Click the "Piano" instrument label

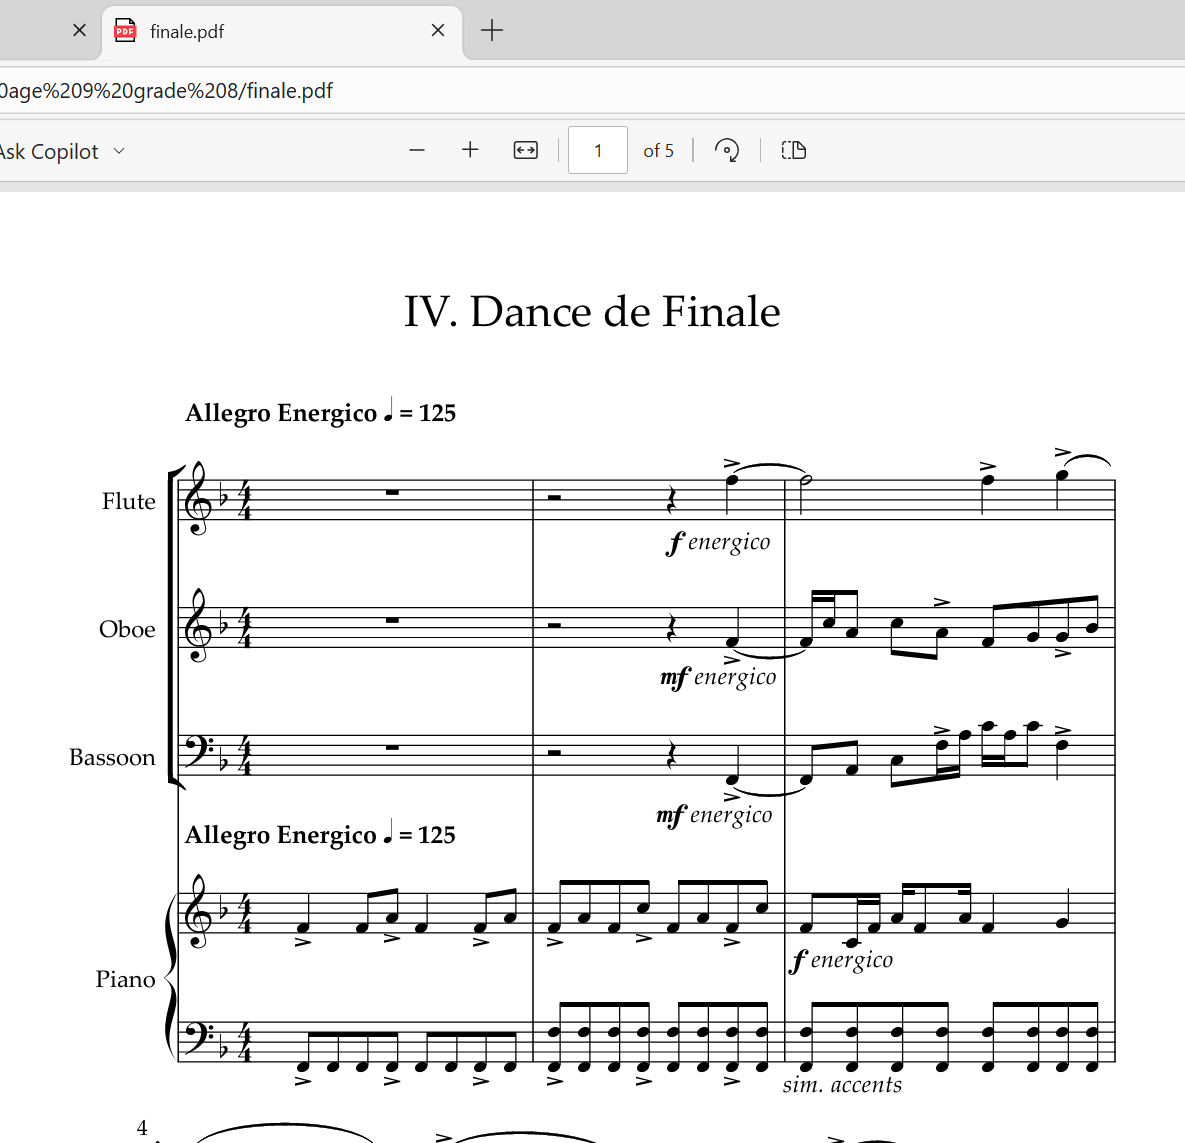[x=125, y=979]
